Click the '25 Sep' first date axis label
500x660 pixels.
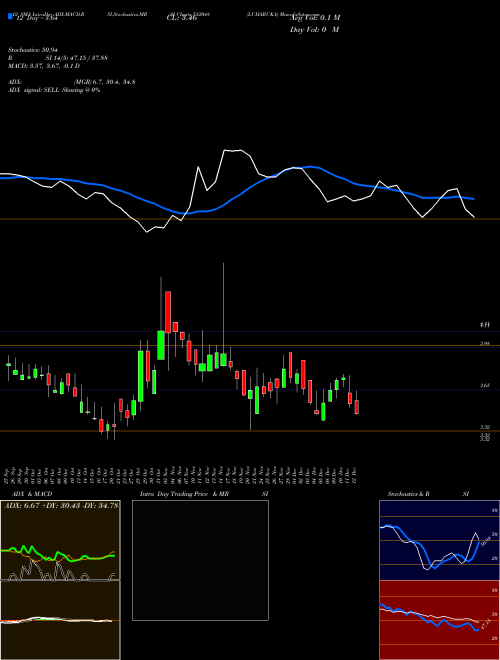8,476
